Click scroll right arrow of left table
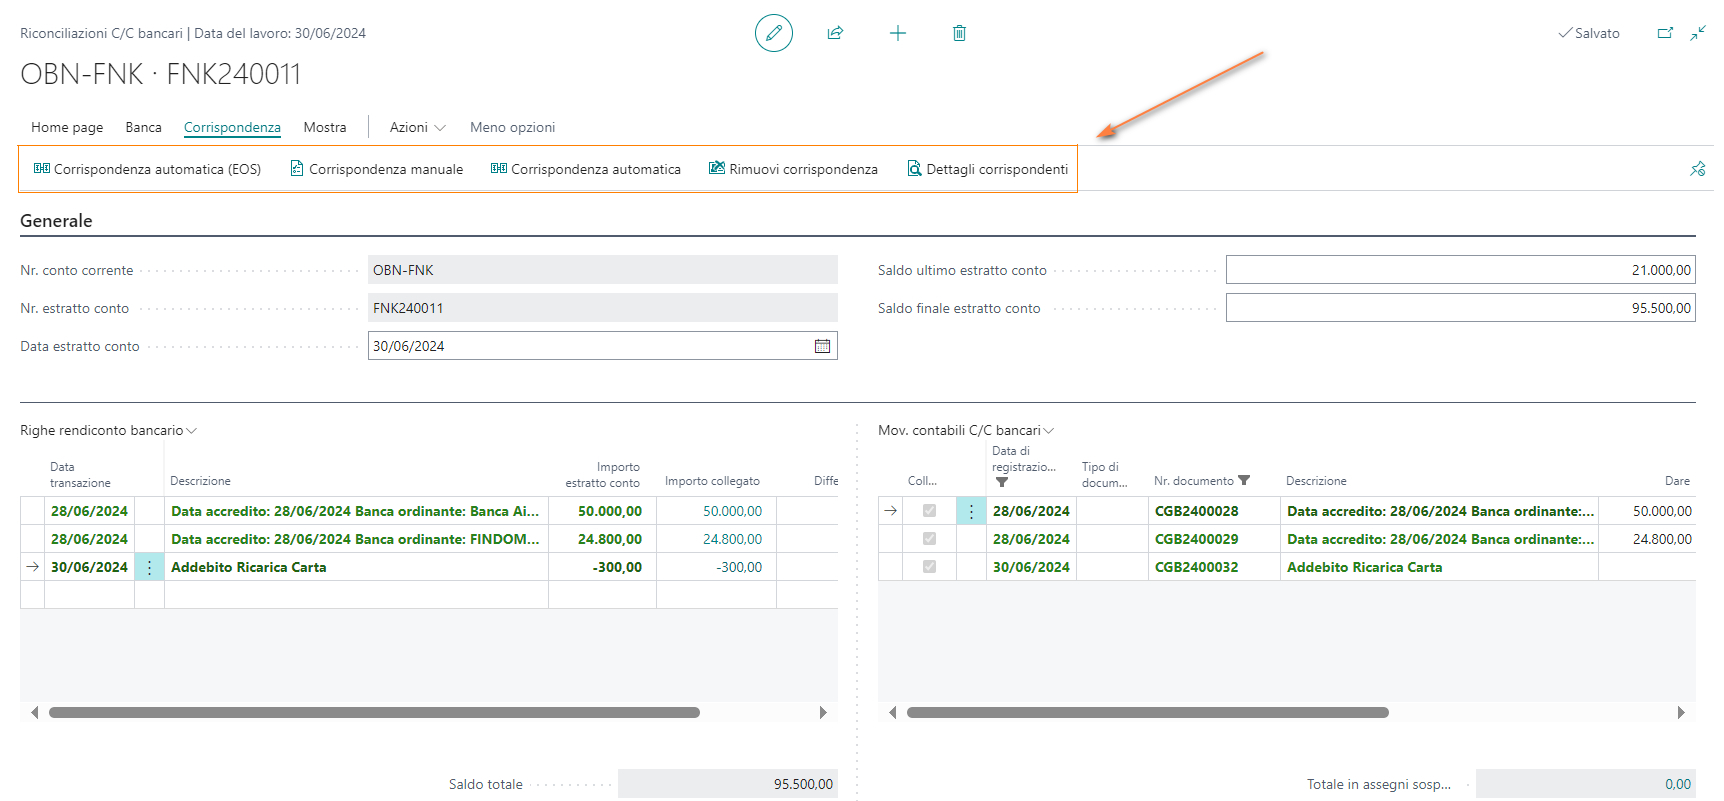 coord(823,713)
